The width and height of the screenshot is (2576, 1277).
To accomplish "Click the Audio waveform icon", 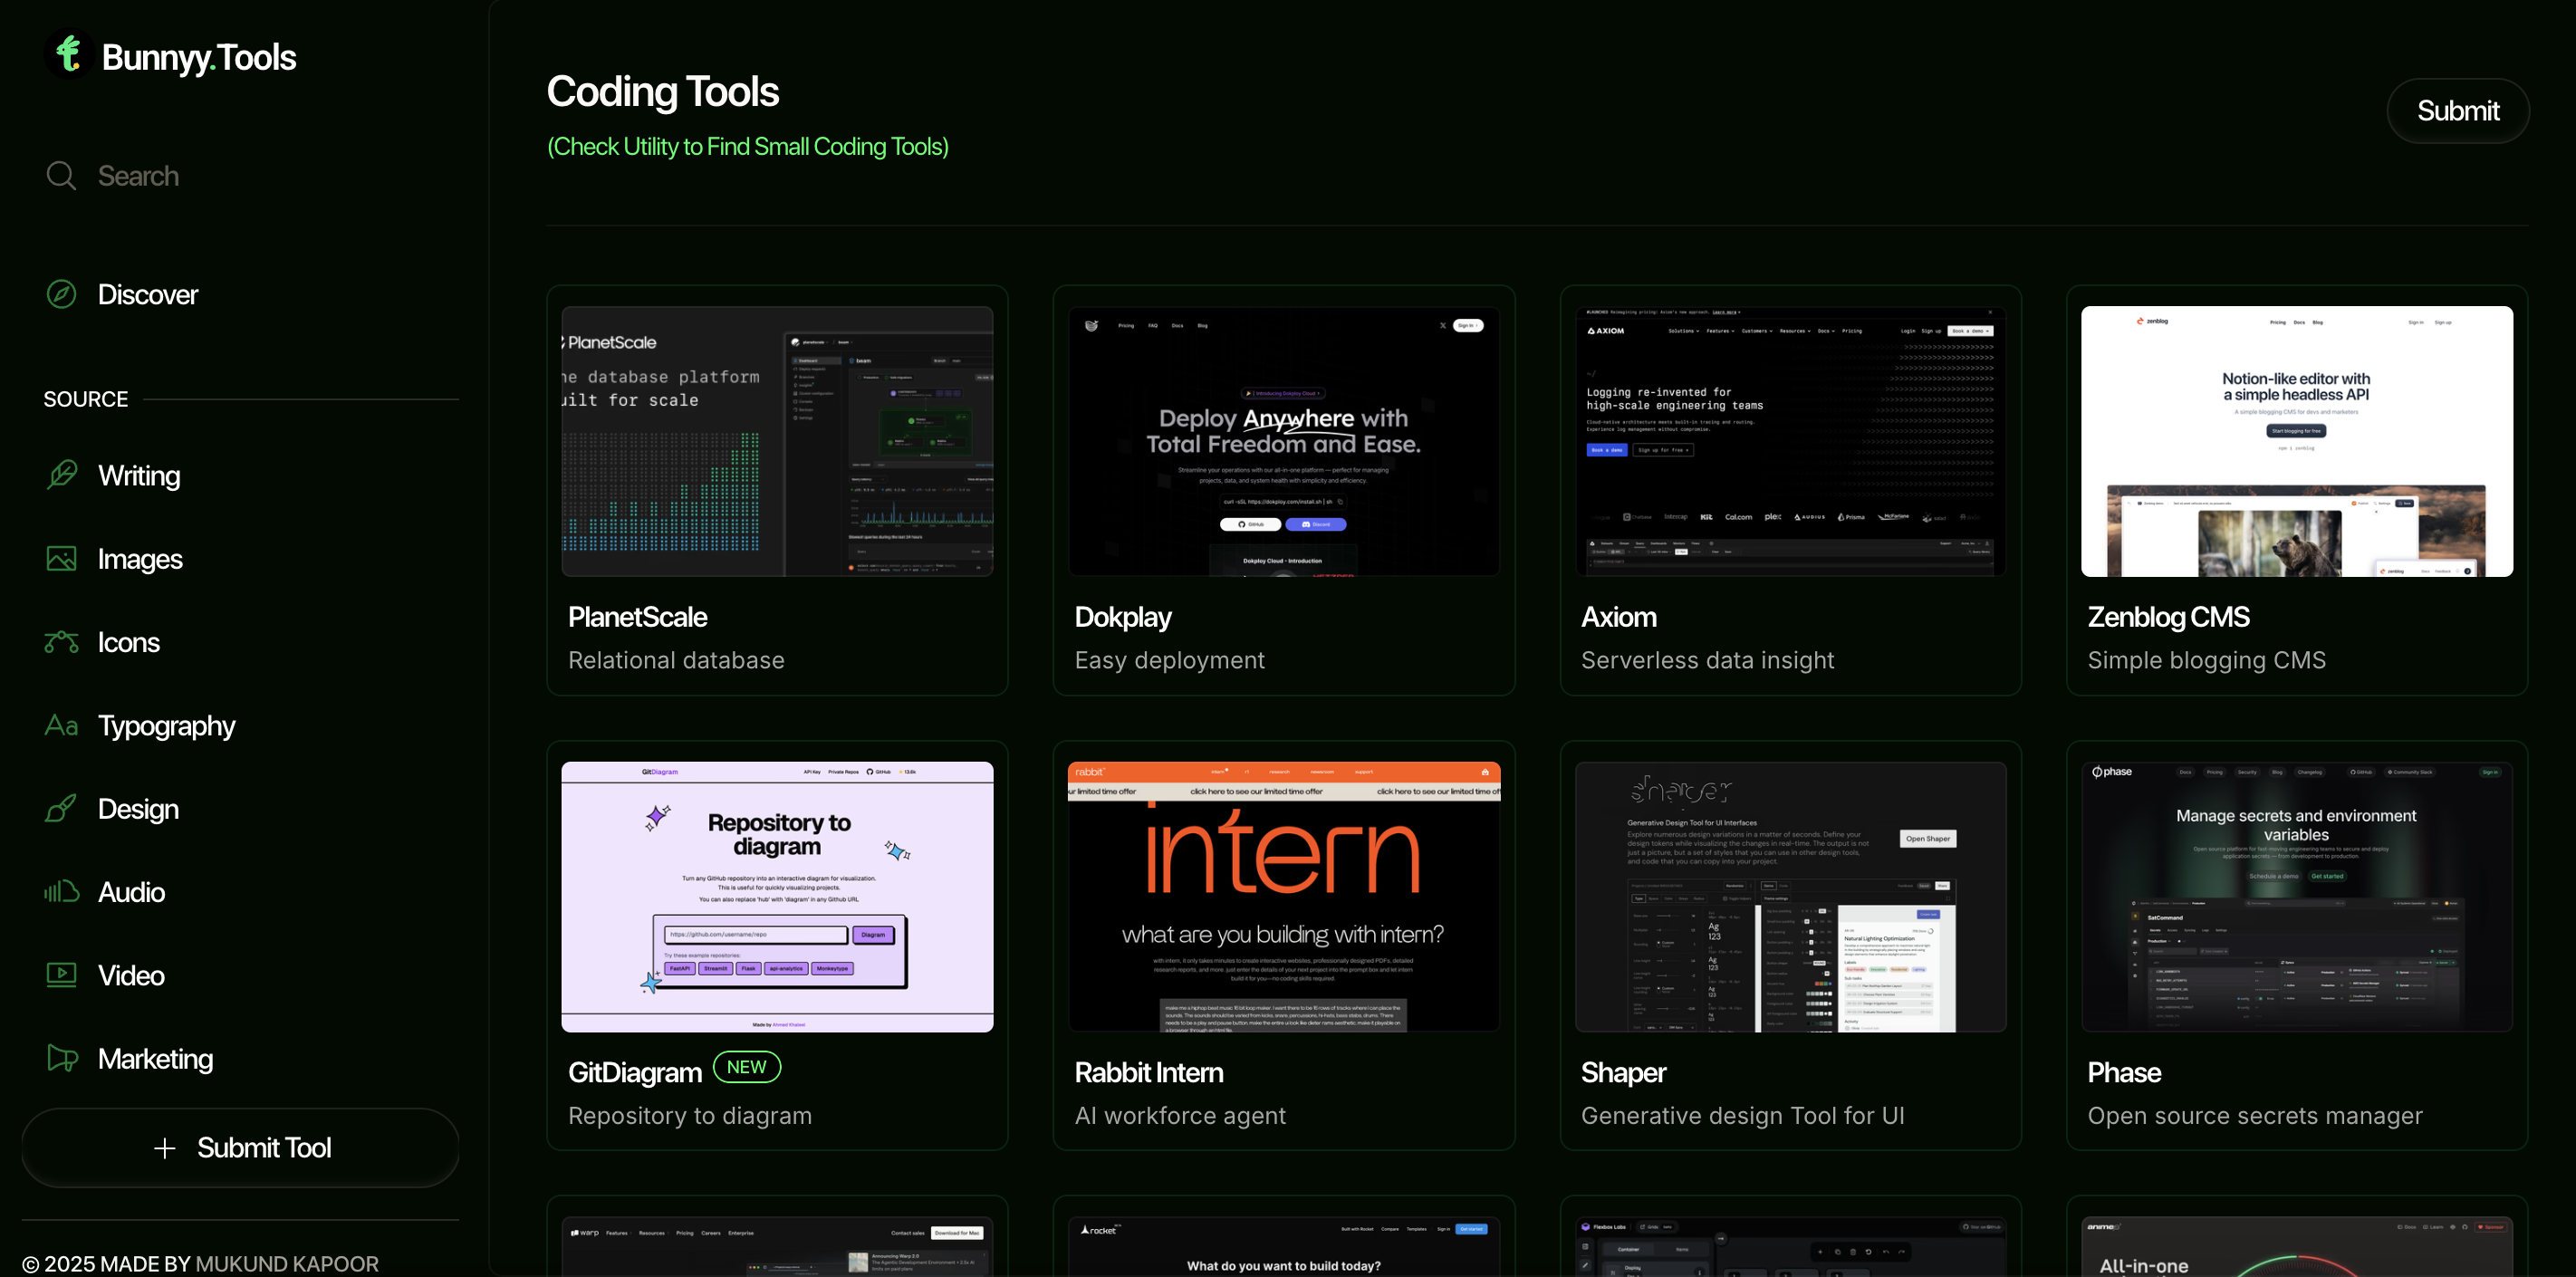I will pos(61,891).
